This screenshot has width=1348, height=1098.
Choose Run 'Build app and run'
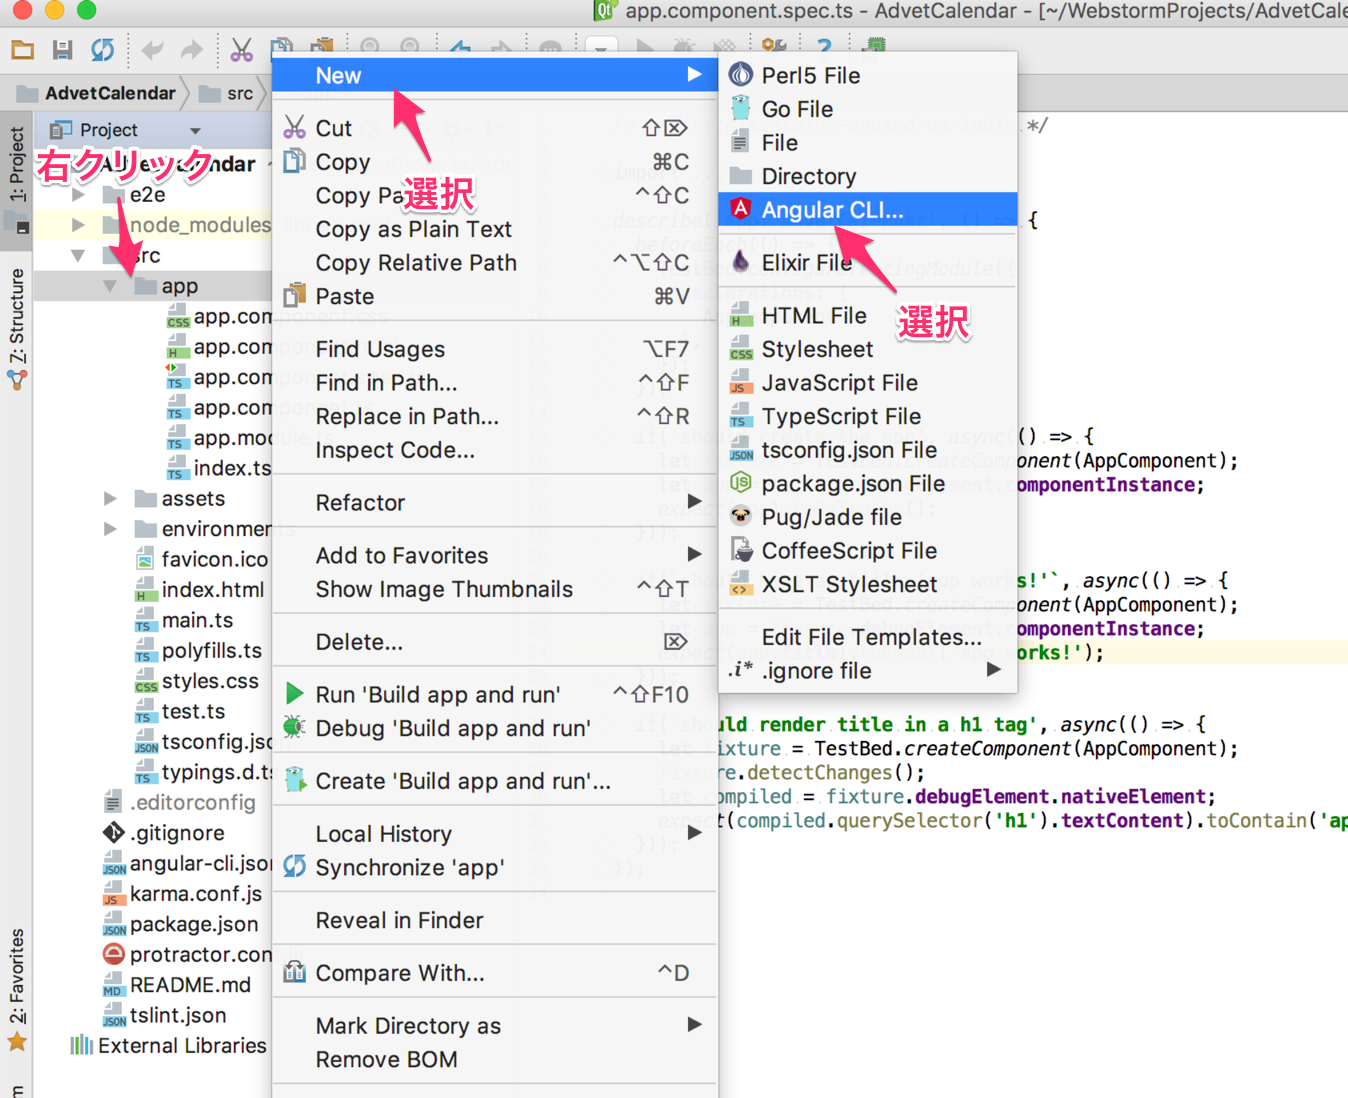click(x=495, y=694)
